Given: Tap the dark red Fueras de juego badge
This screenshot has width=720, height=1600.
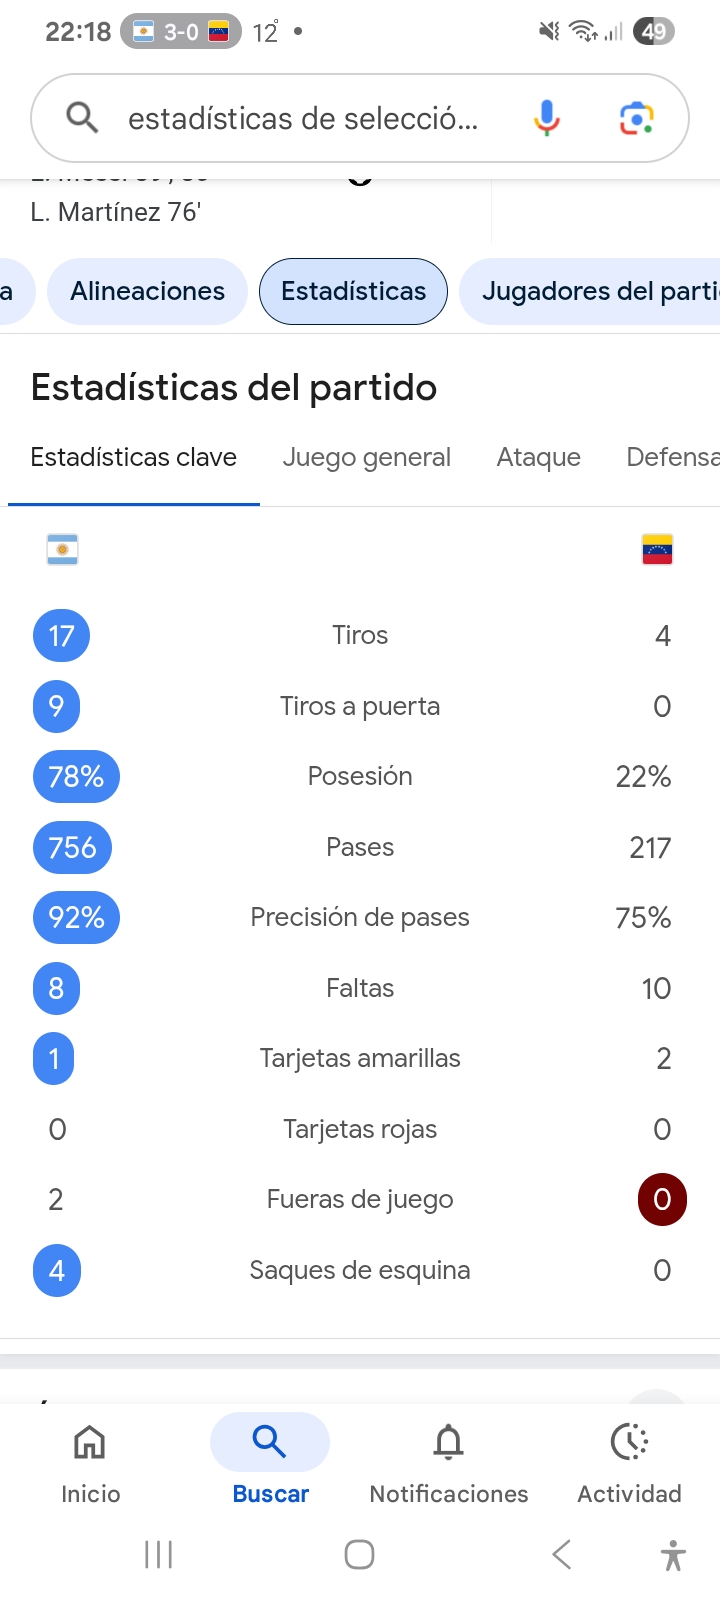Looking at the screenshot, I should pyautogui.click(x=662, y=1199).
